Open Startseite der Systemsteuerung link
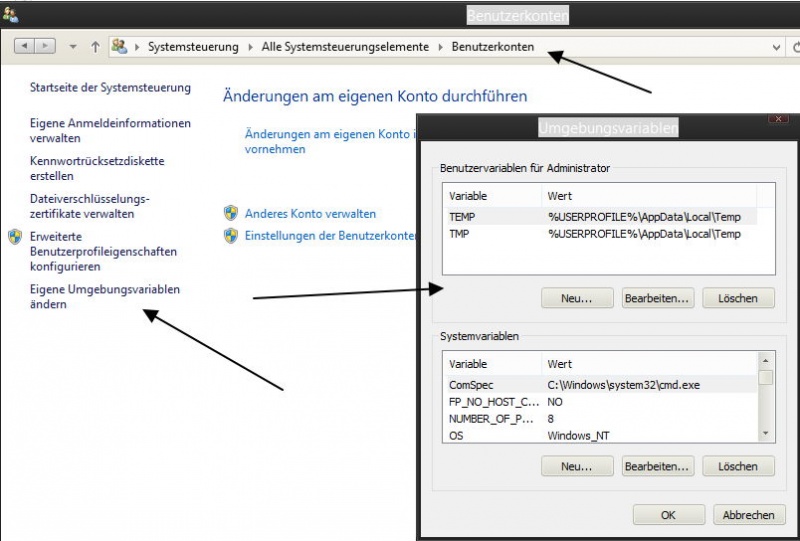Screen dimensions: 800x541 tap(110, 88)
